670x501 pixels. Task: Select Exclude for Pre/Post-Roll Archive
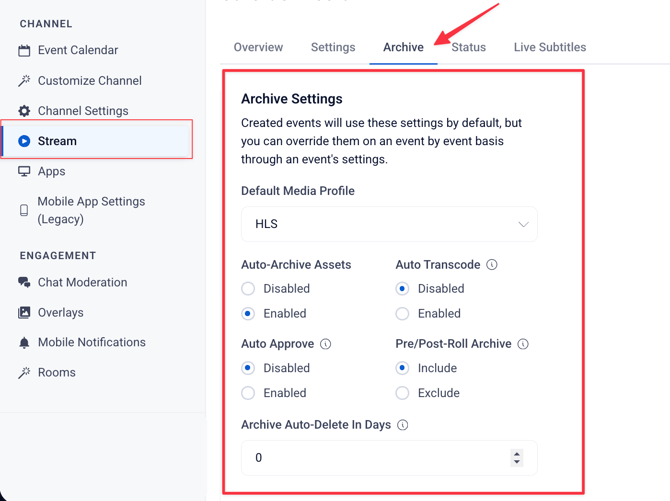click(402, 393)
